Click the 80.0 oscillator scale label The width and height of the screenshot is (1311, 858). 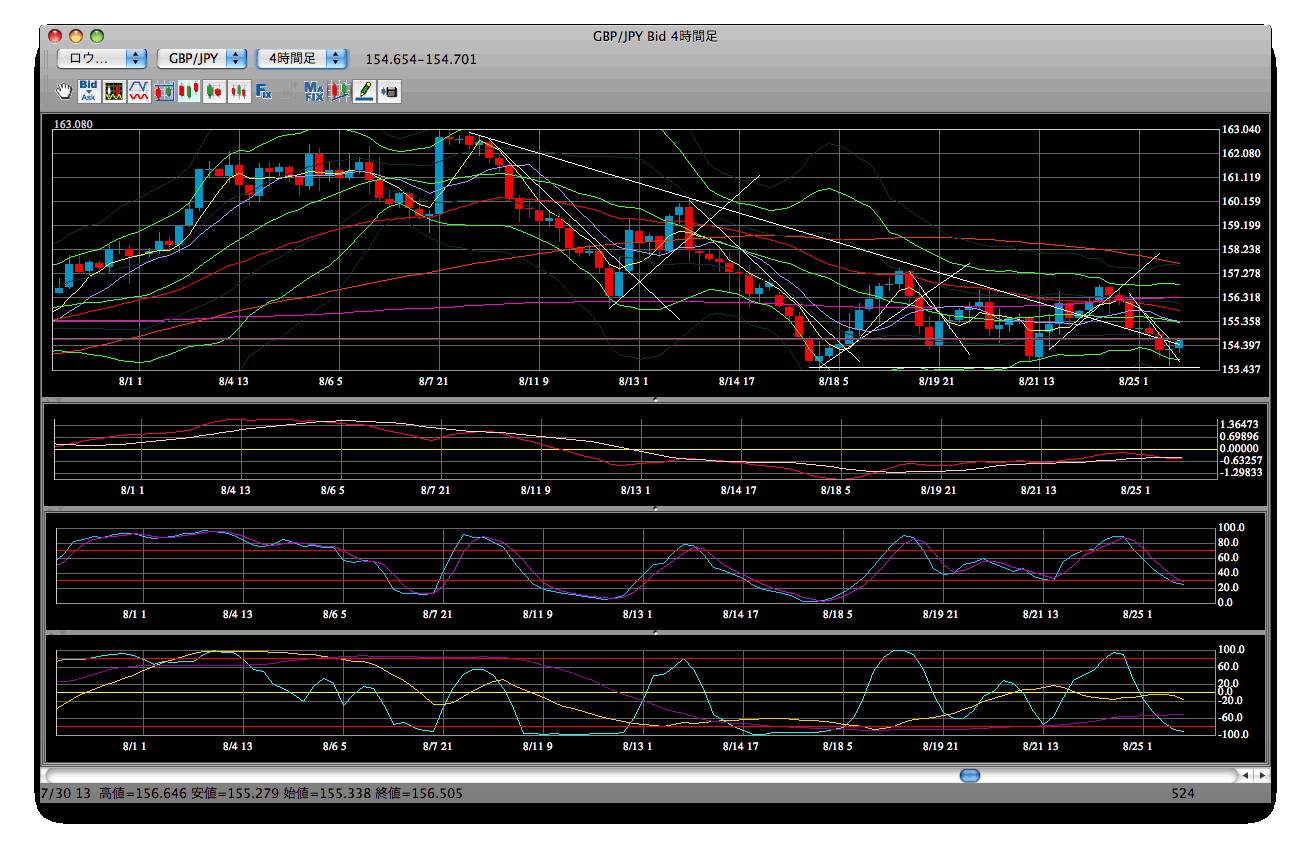tap(1229, 543)
